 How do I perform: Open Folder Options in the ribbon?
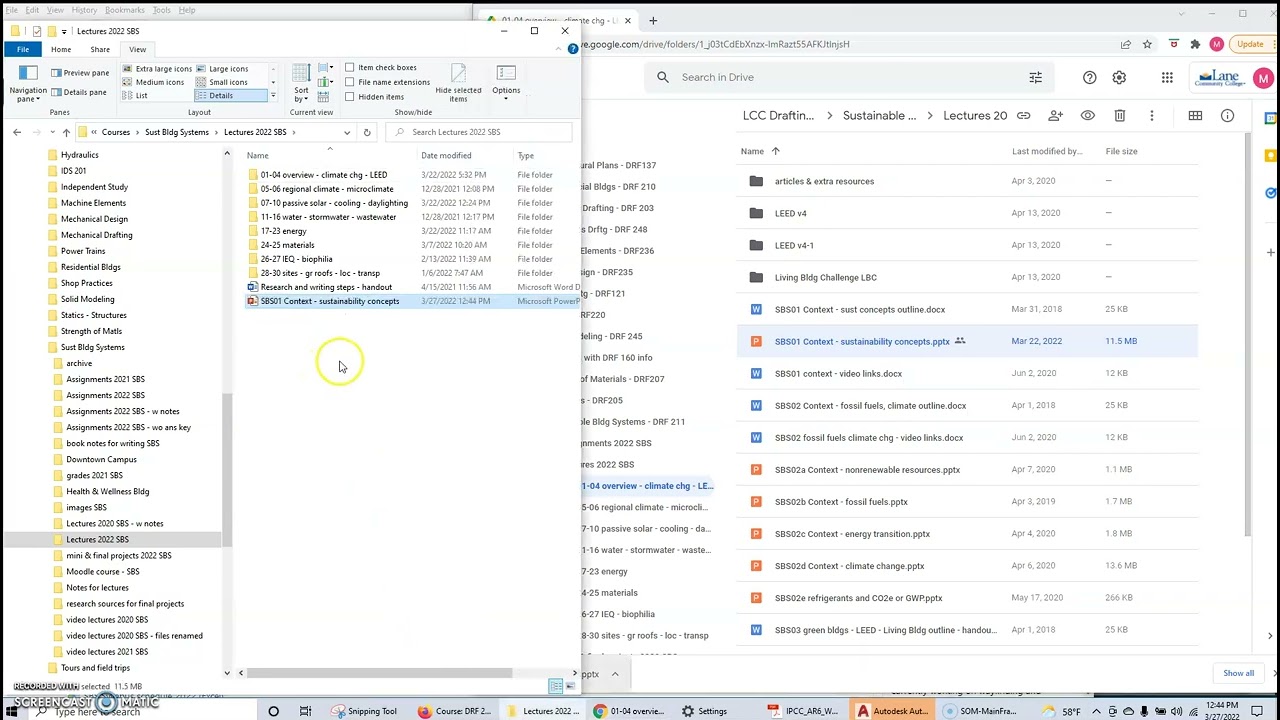(x=506, y=84)
